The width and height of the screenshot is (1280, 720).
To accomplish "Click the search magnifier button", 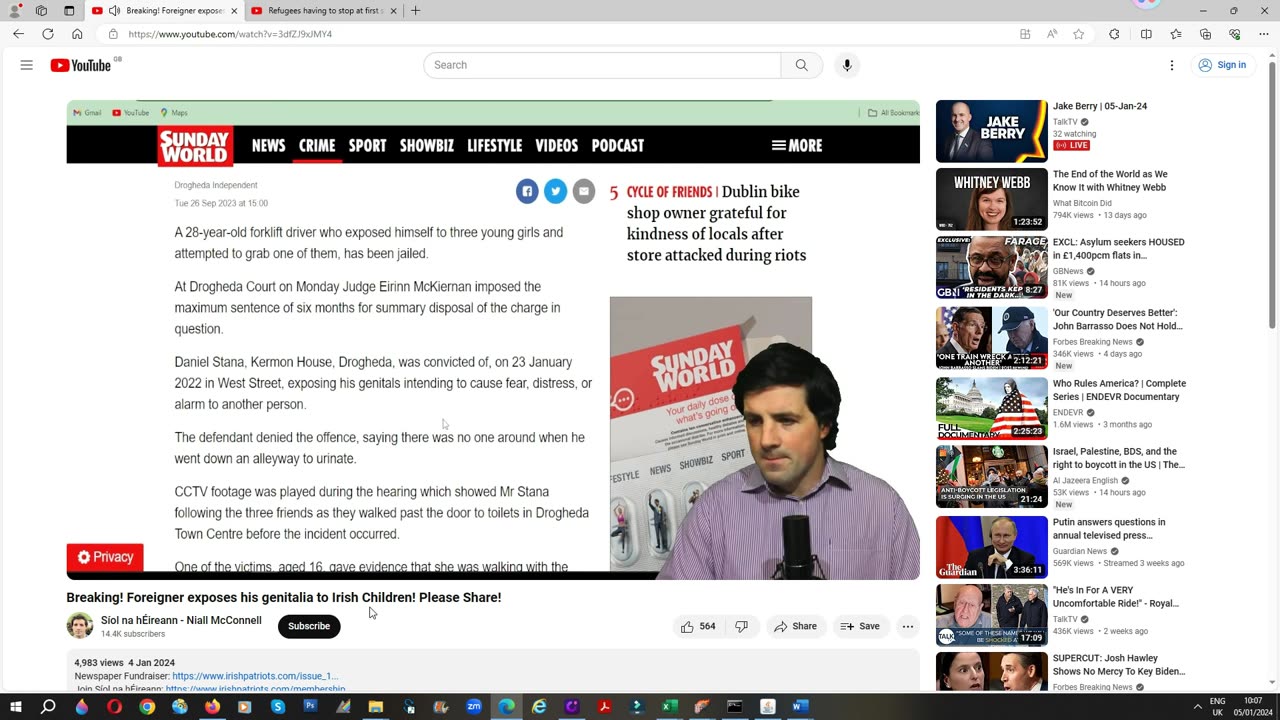I will 801,65.
